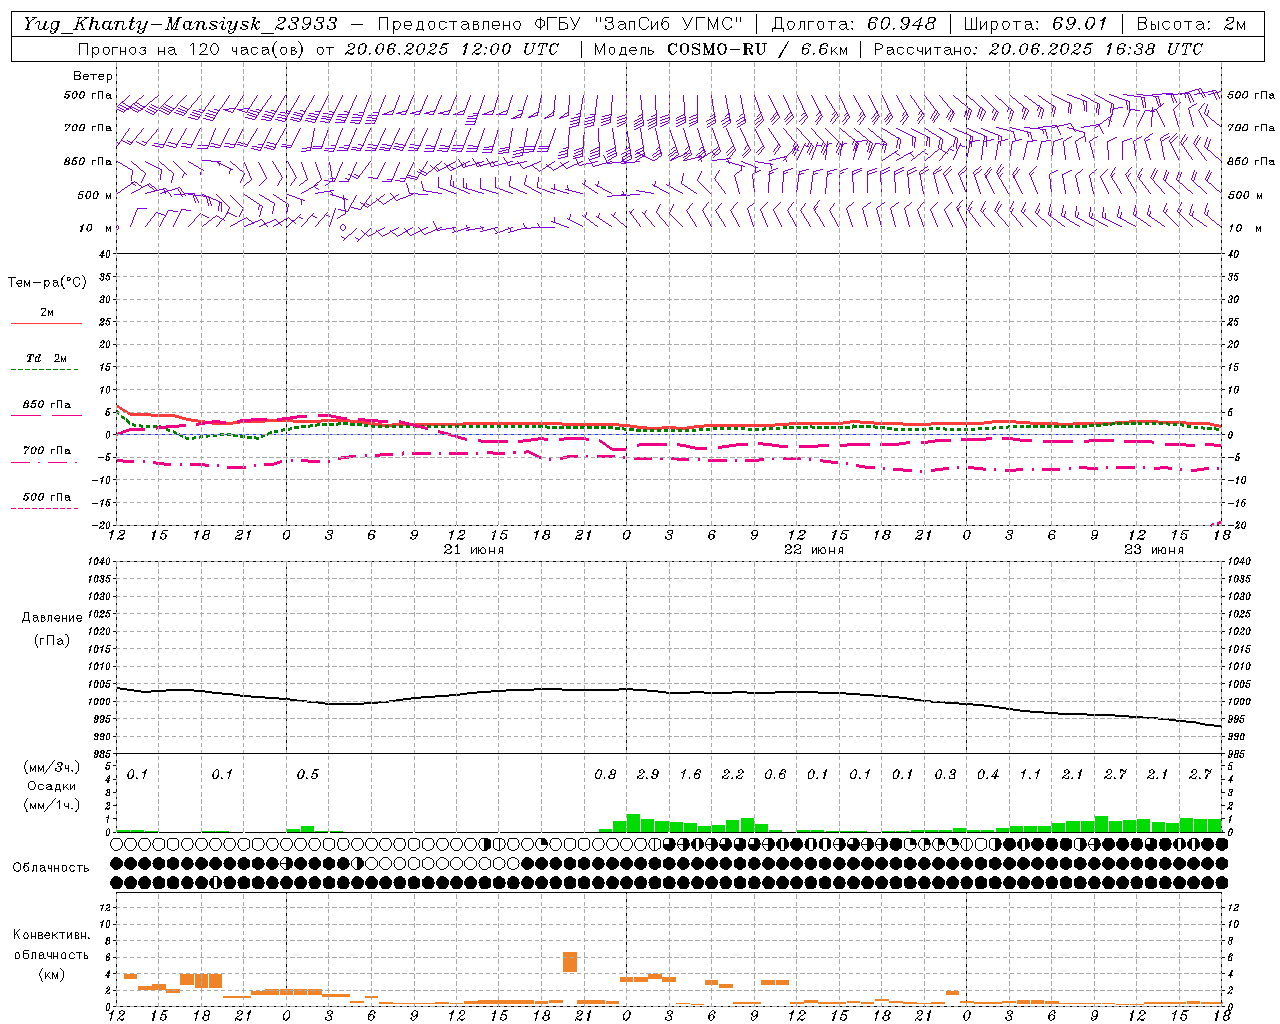Click the 1.6 precipitation total
Screen dimensions: 1280x1024
click(690, 775)
